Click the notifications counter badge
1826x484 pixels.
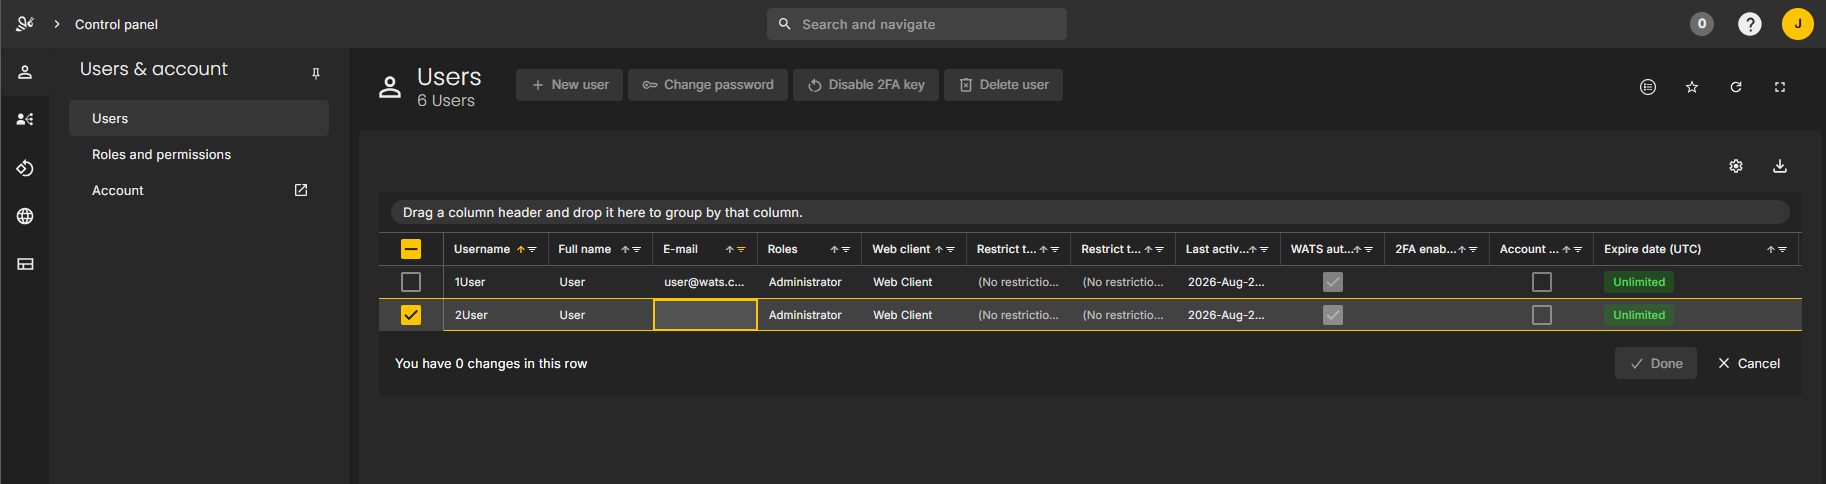tap(1702, 24)
